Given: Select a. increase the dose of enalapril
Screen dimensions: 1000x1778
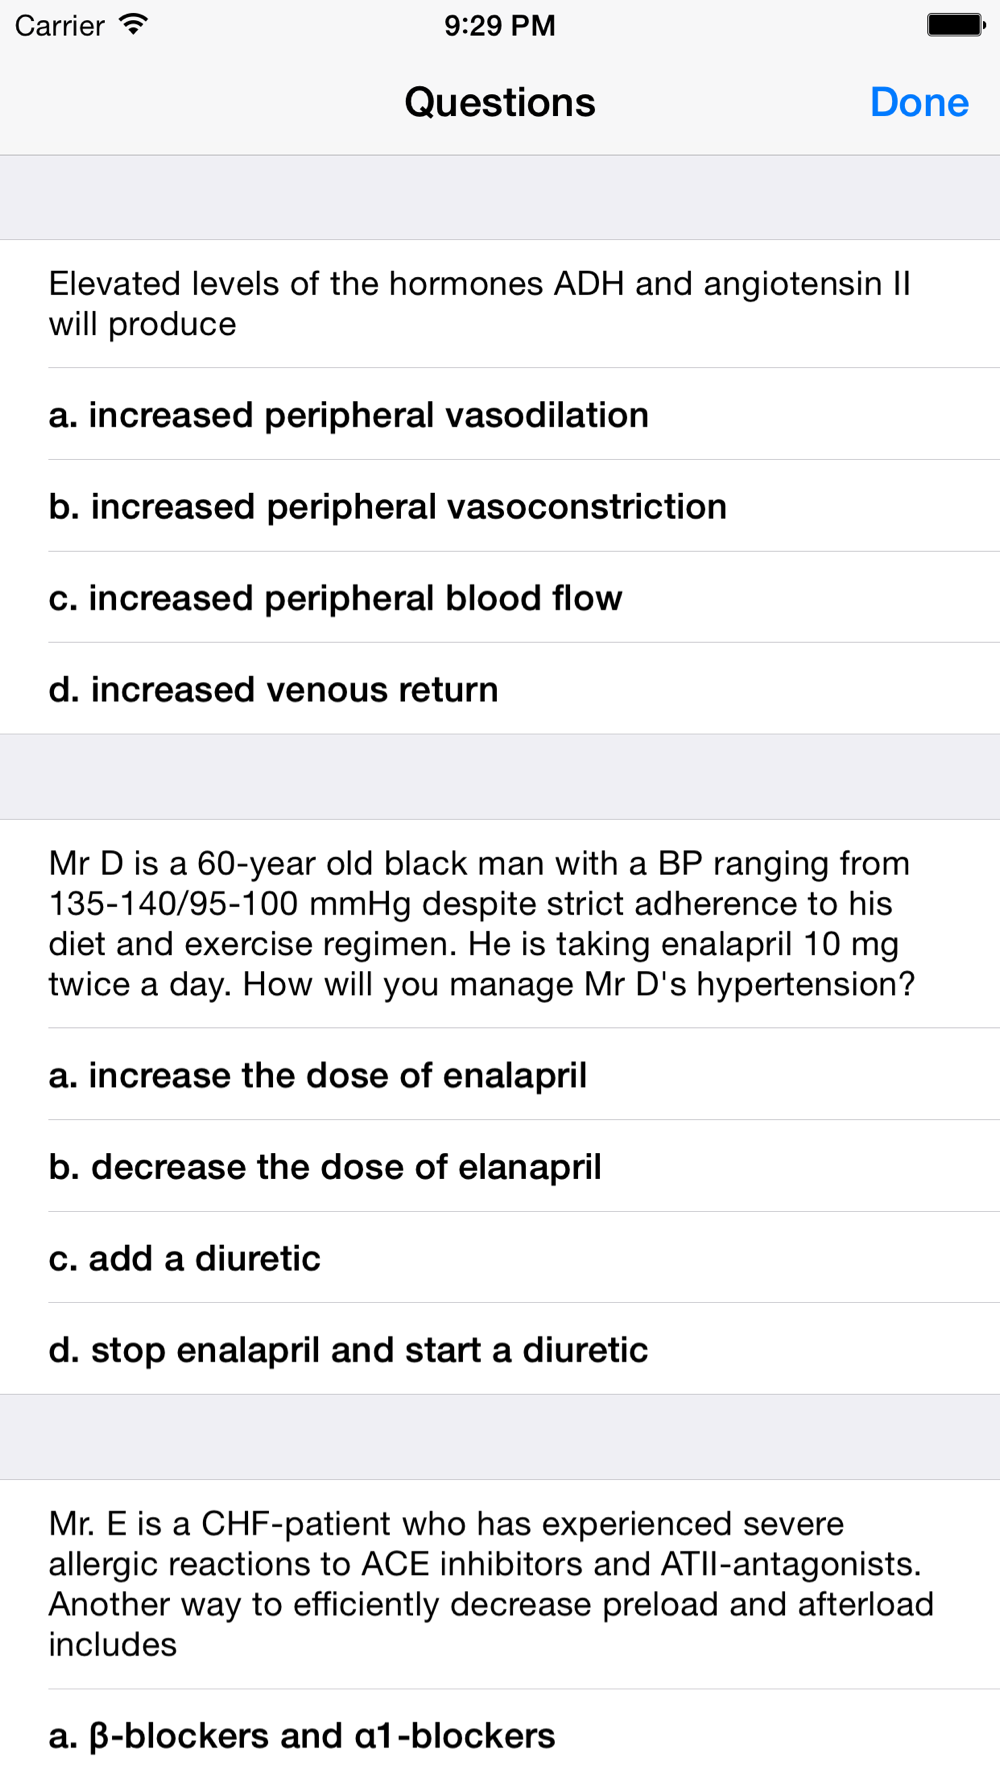Looking at the screenshot, I should pos(500,1074).
